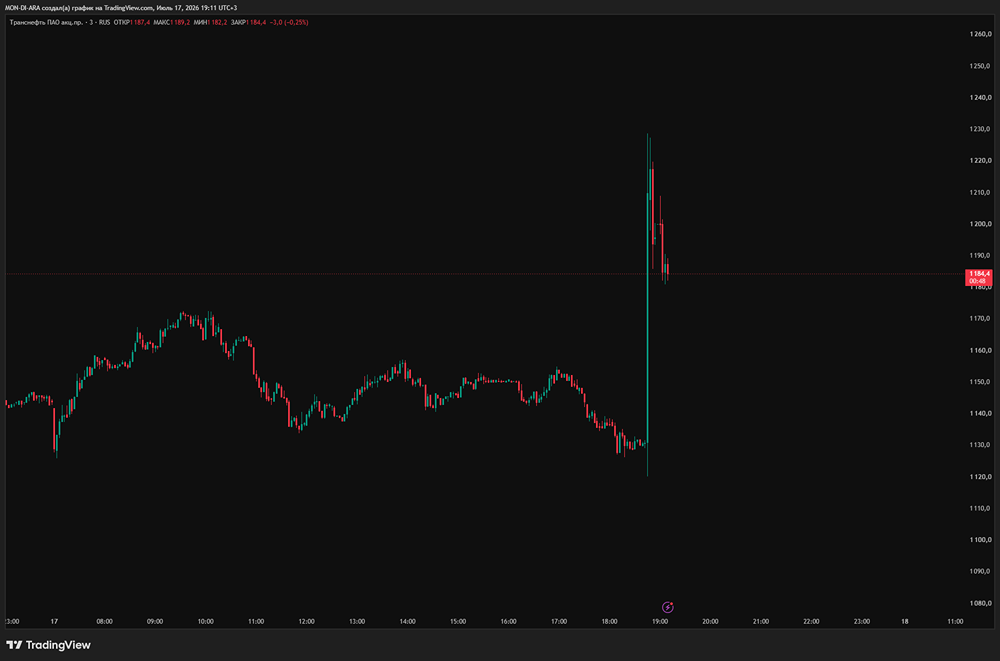Click the МИН 1182,2 low value
The image size is (1000, 661).
(210, 22)
